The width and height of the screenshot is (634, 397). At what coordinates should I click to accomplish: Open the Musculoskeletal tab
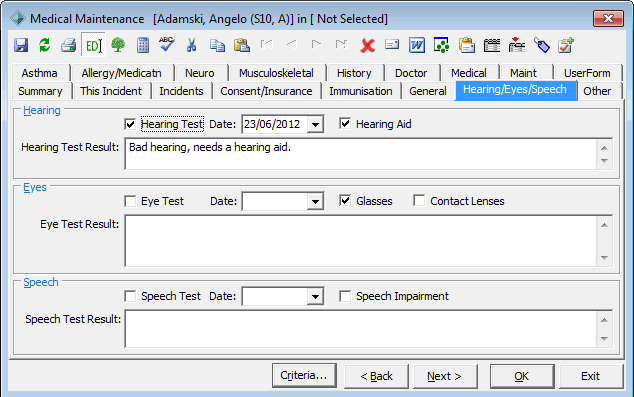(x=276, y=73)
